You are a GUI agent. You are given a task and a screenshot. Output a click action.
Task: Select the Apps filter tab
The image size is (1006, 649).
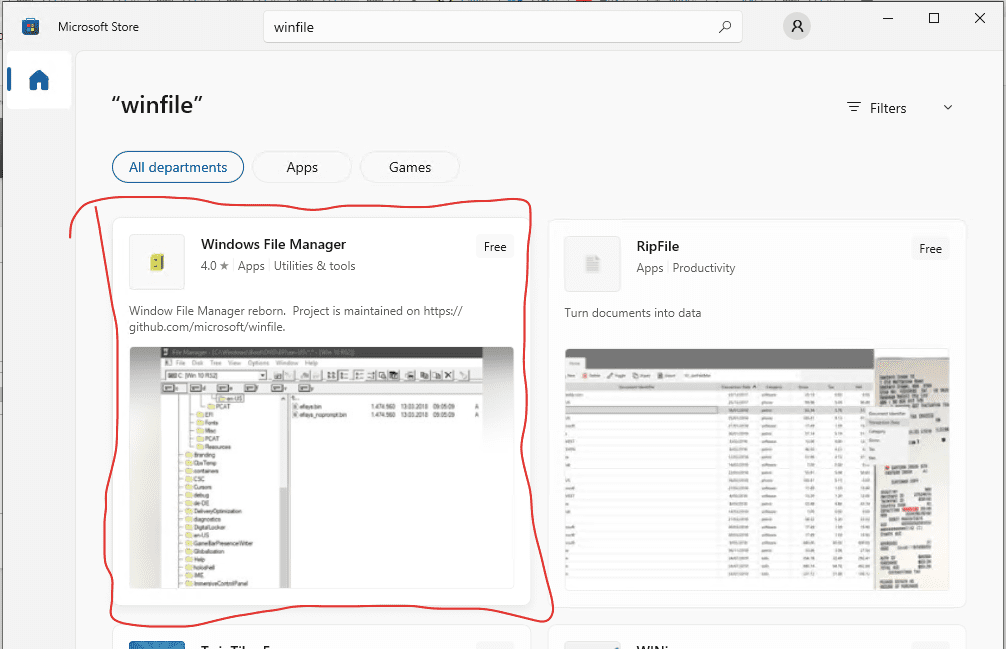tap(302, 167)
